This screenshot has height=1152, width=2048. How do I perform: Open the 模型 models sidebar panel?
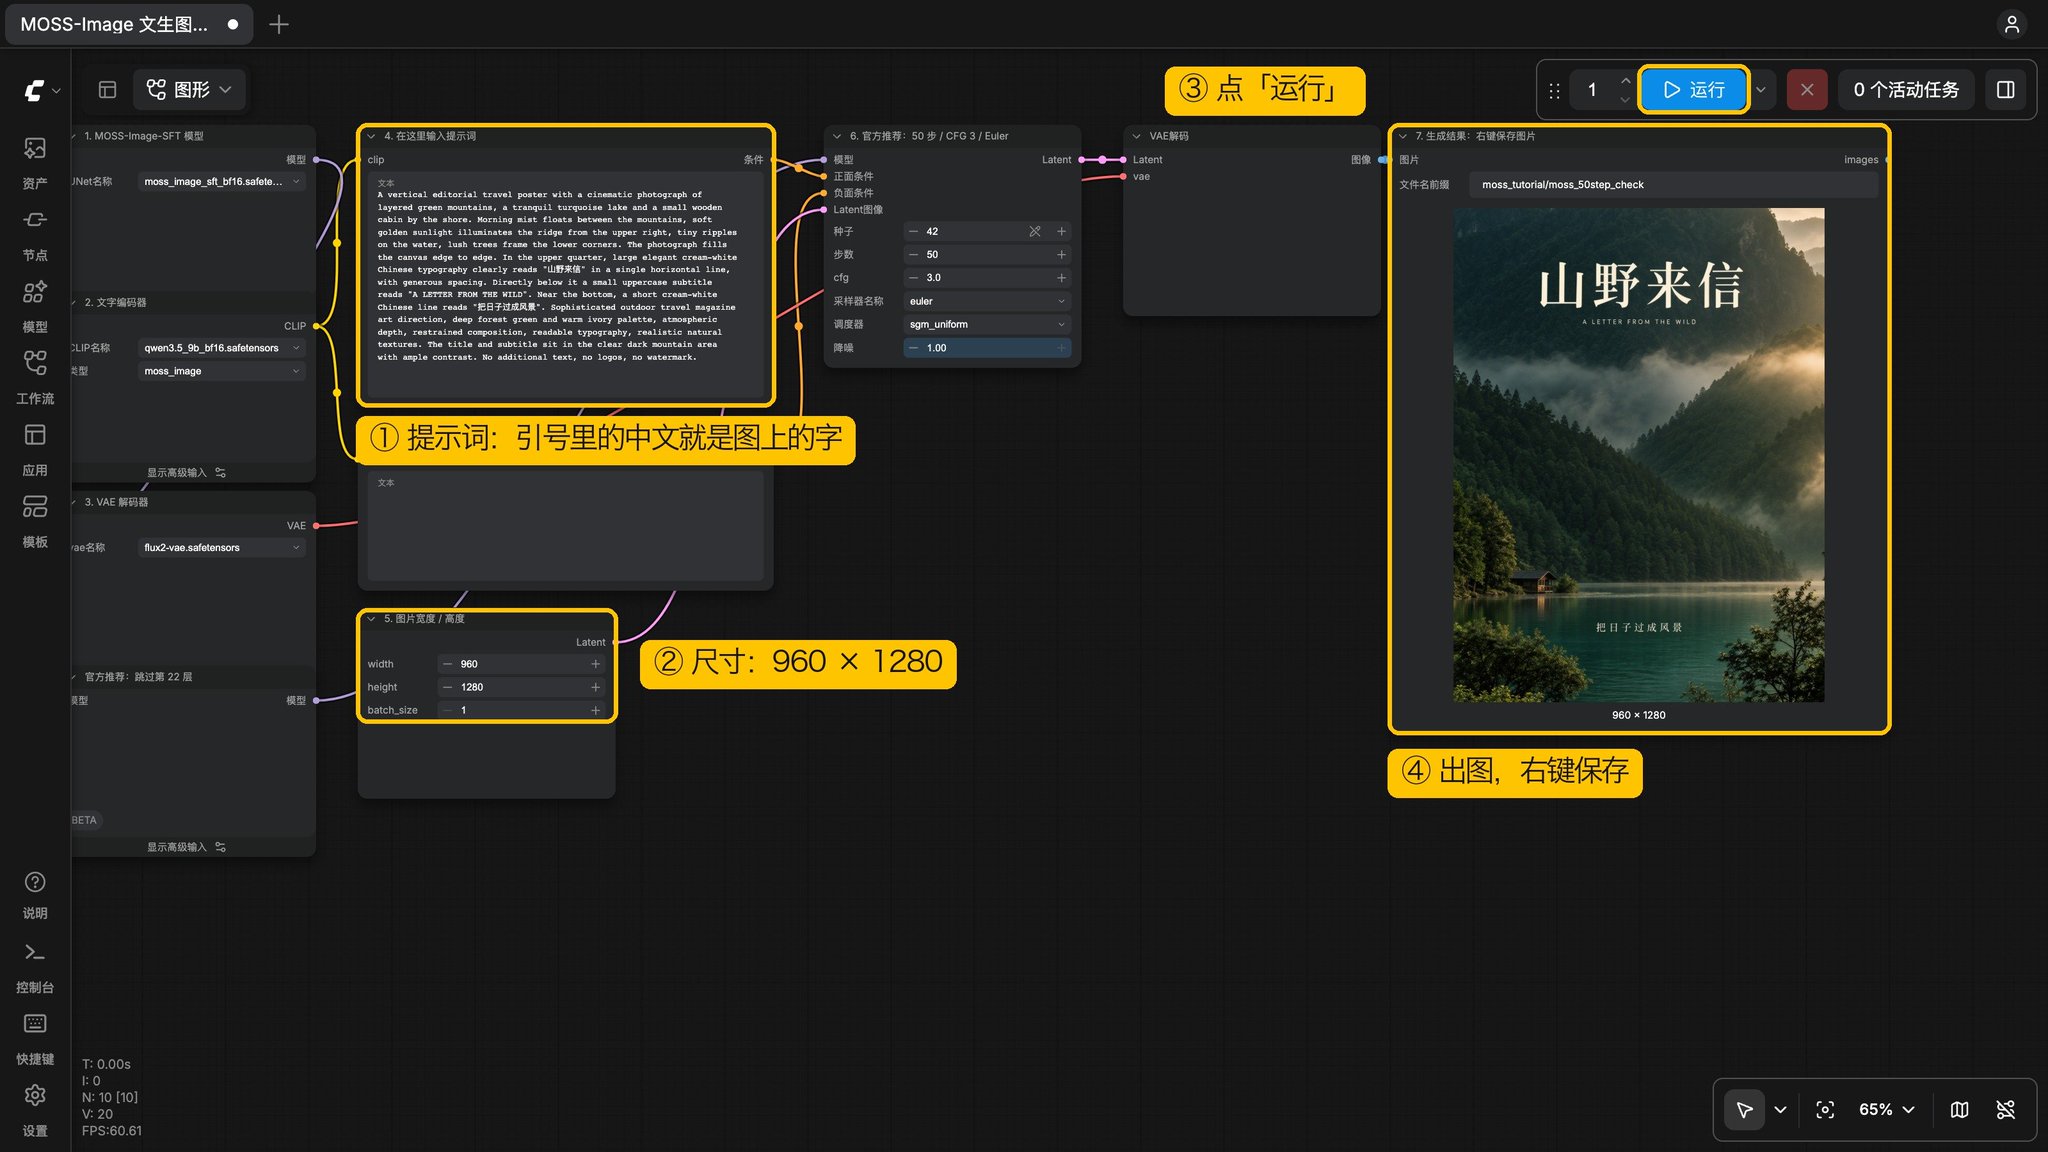pos(35,306)
